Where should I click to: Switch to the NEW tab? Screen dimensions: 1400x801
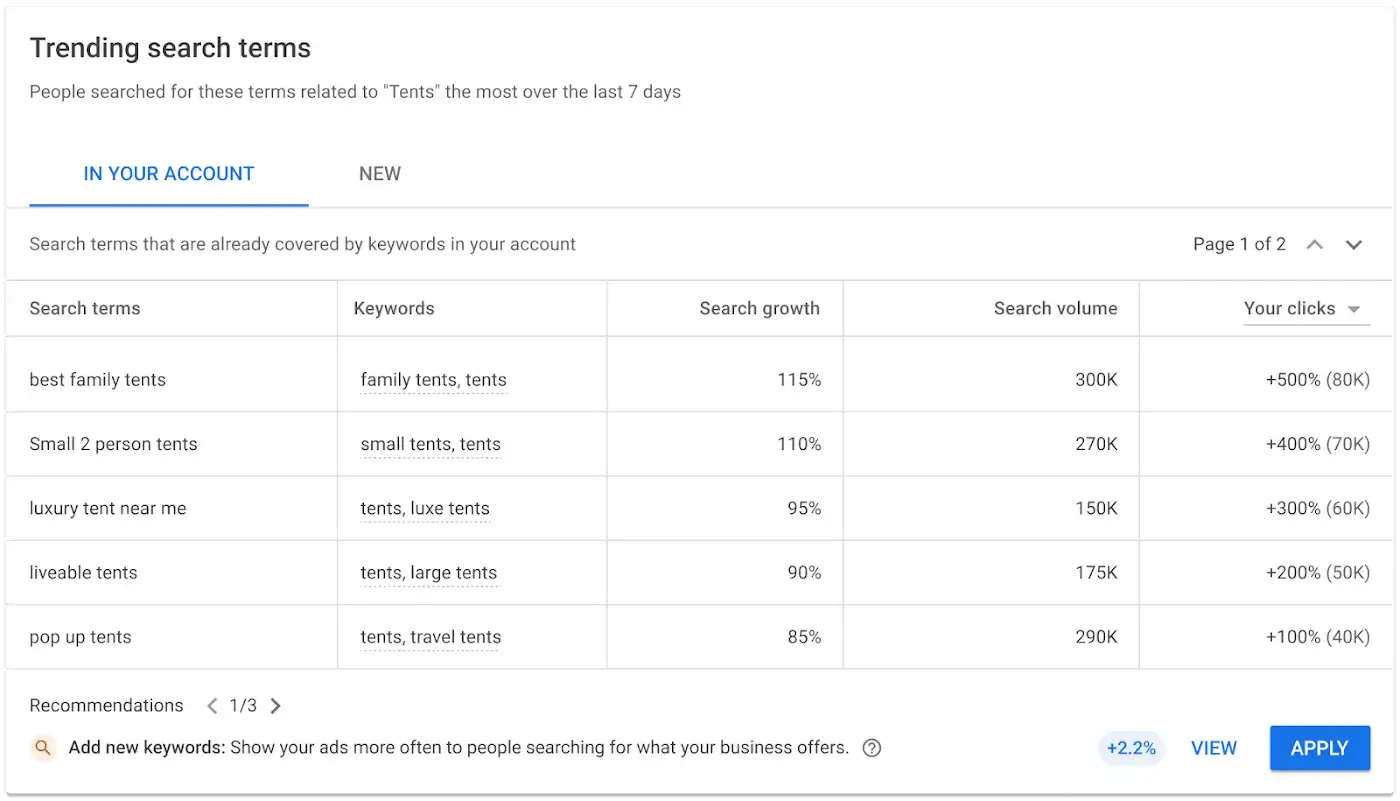[x=379, y=173]
